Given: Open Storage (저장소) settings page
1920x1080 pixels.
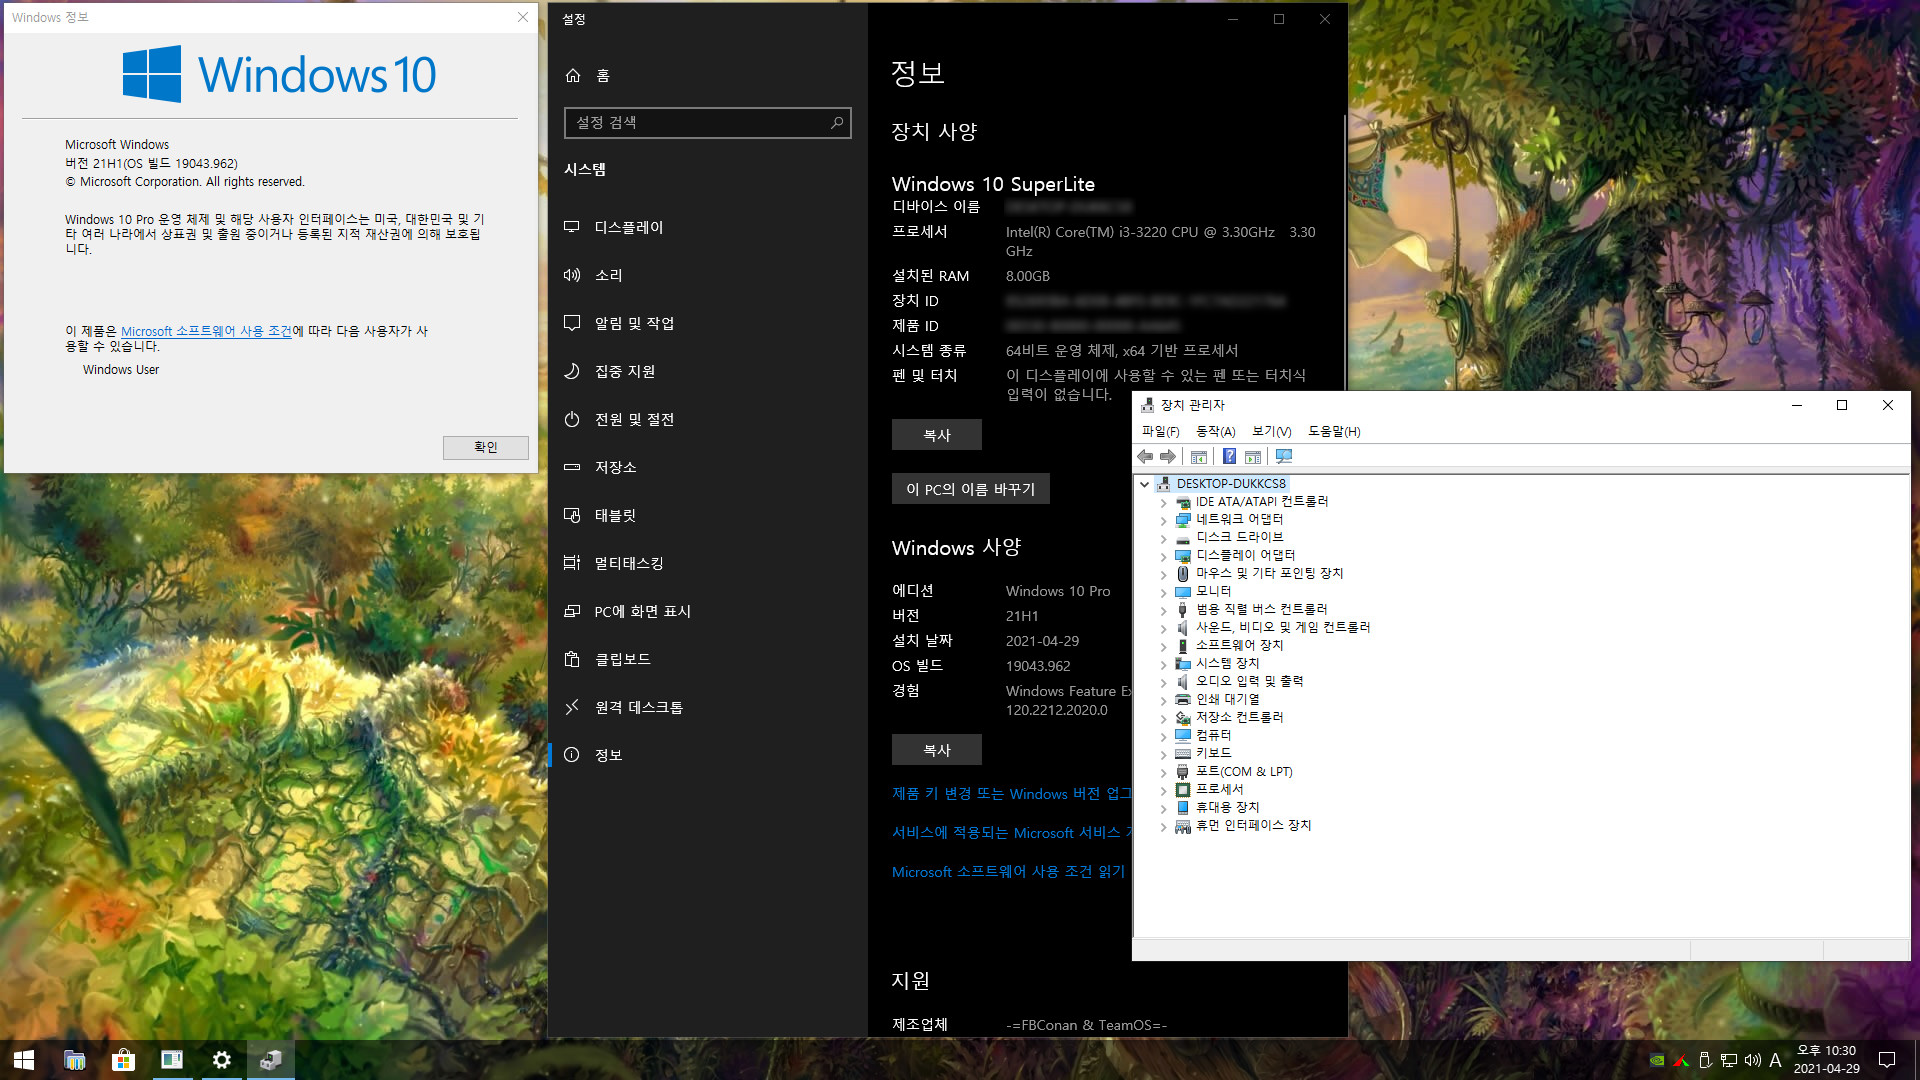Looking at the screenshot, I should 707,467.
